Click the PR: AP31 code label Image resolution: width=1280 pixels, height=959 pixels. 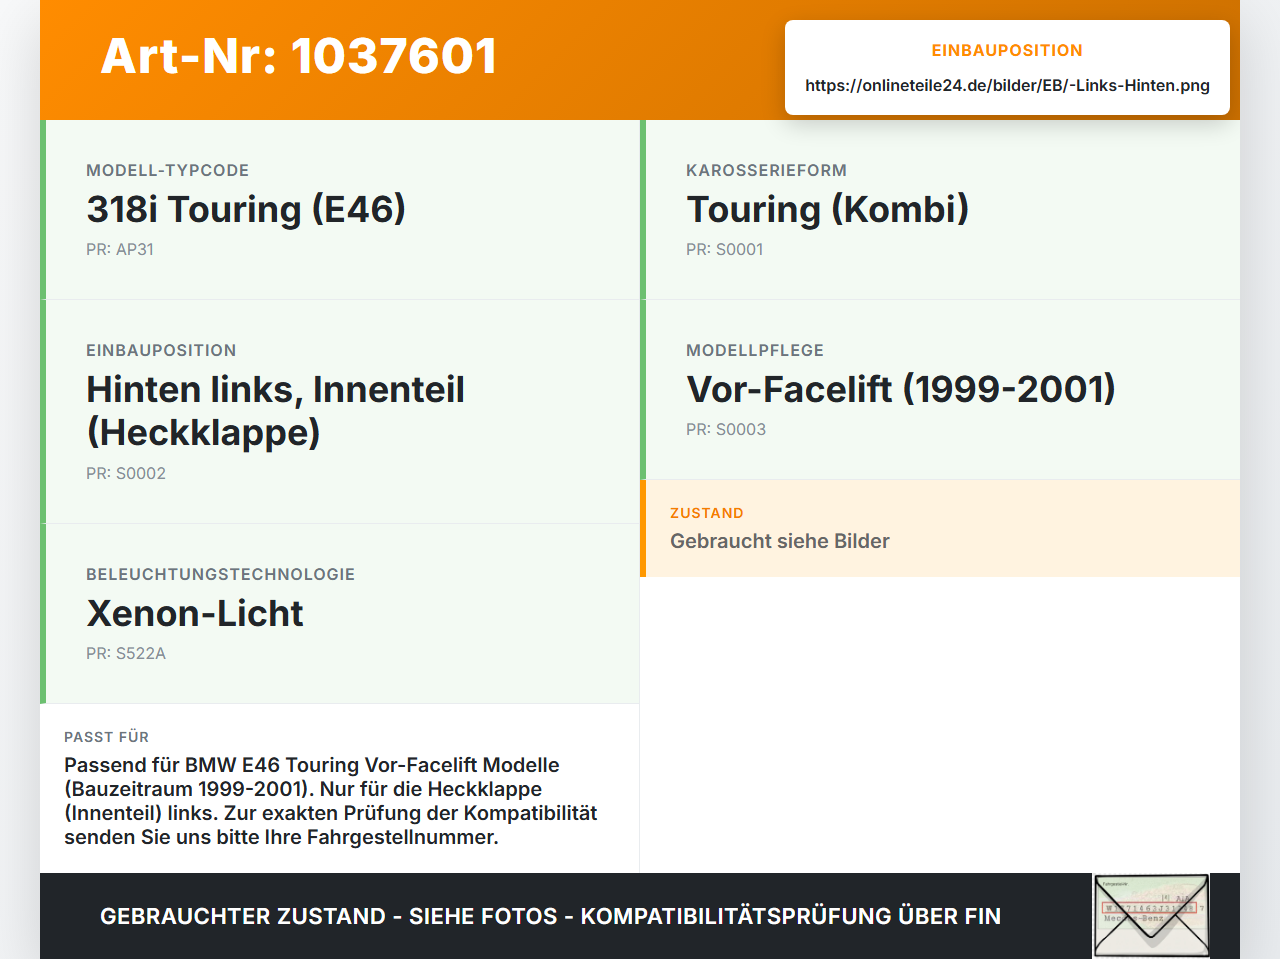tap(120, 249)
